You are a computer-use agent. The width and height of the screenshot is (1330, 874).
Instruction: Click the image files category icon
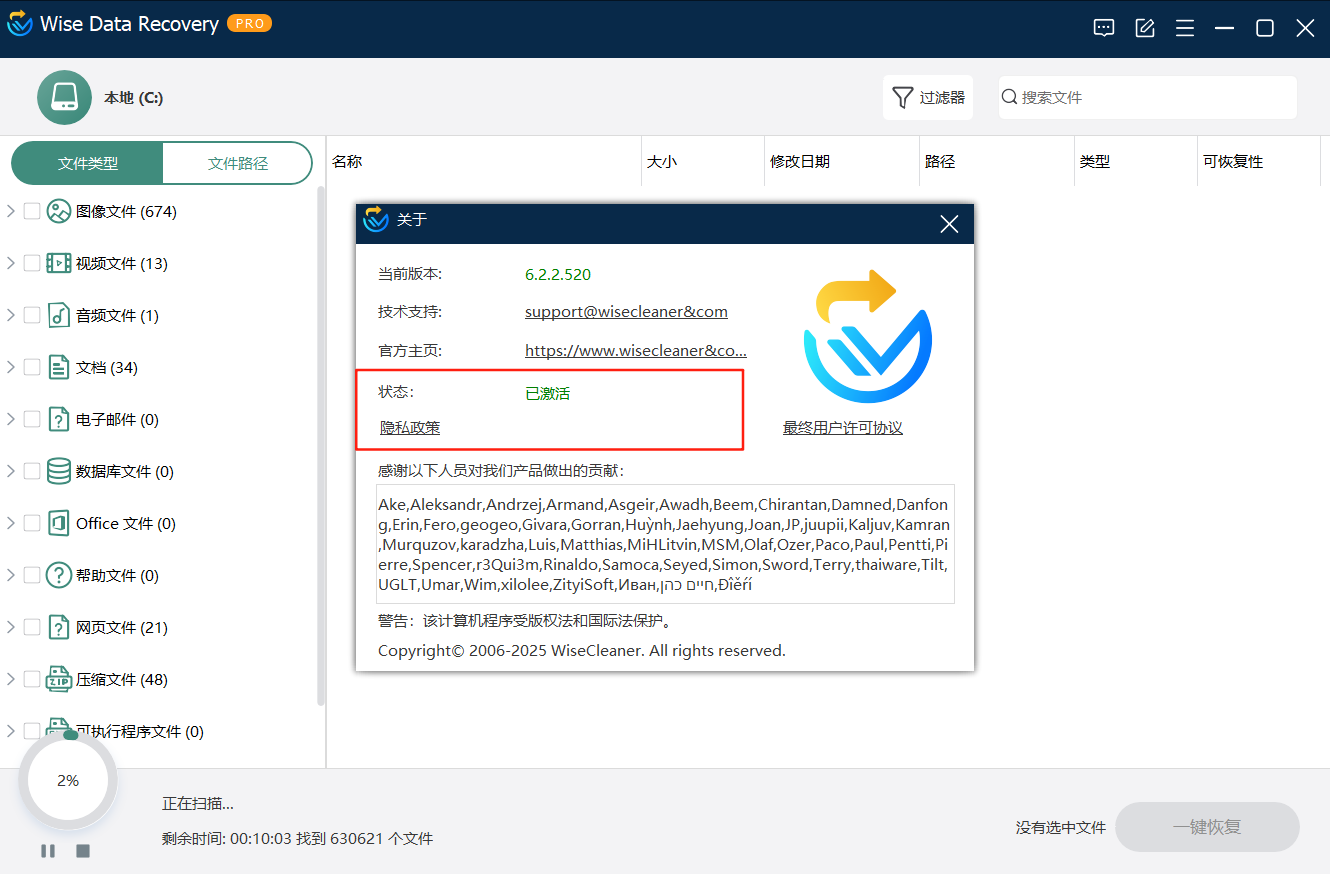pyautogui.click(x=59, y=211)
